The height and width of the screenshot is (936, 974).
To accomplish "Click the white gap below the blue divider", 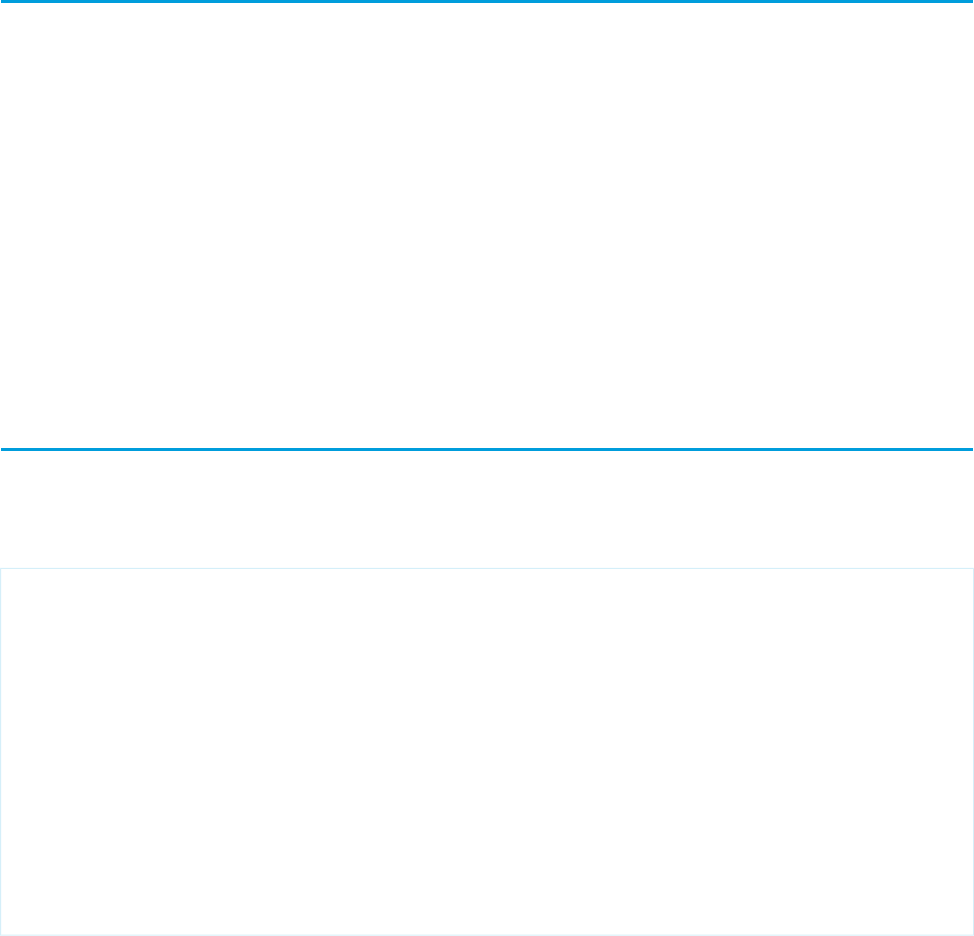I will tap(487, 509).
